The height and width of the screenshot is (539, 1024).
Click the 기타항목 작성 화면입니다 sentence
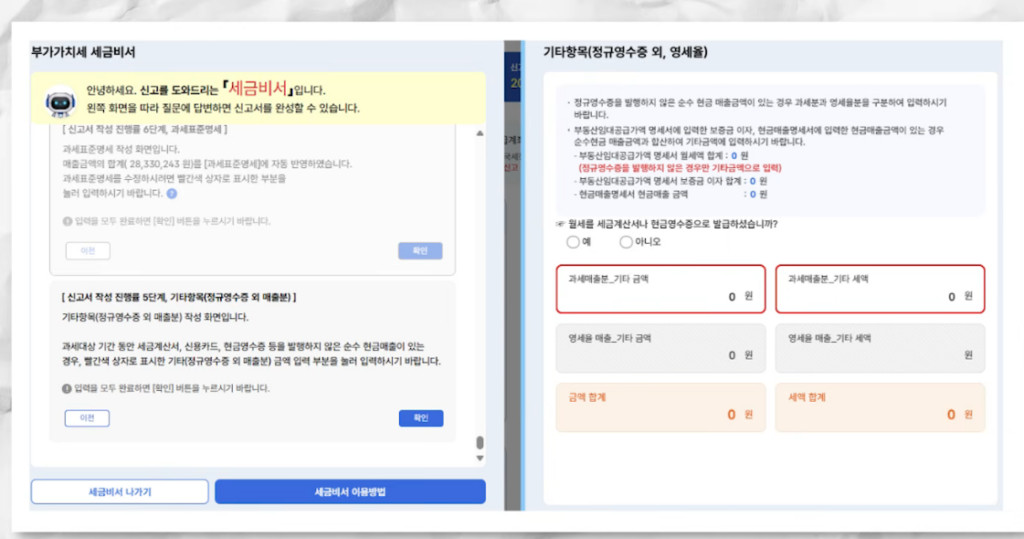155,318
